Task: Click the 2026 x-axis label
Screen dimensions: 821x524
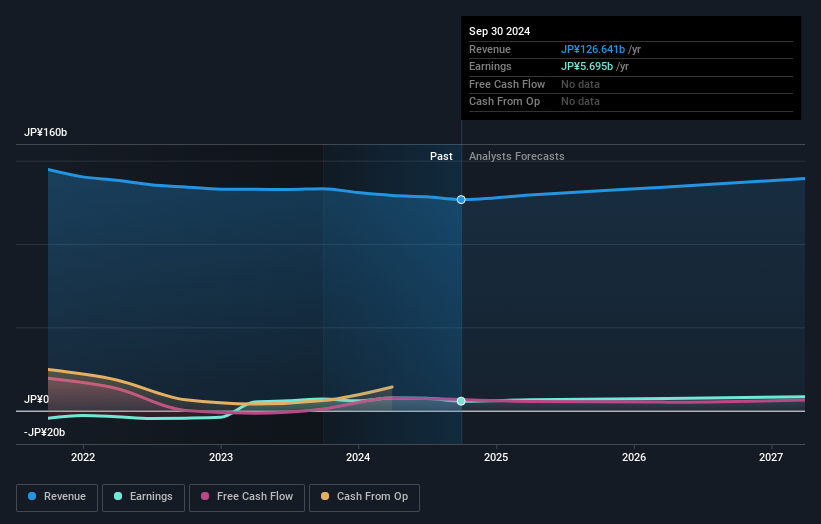Action: click(634, 457)
